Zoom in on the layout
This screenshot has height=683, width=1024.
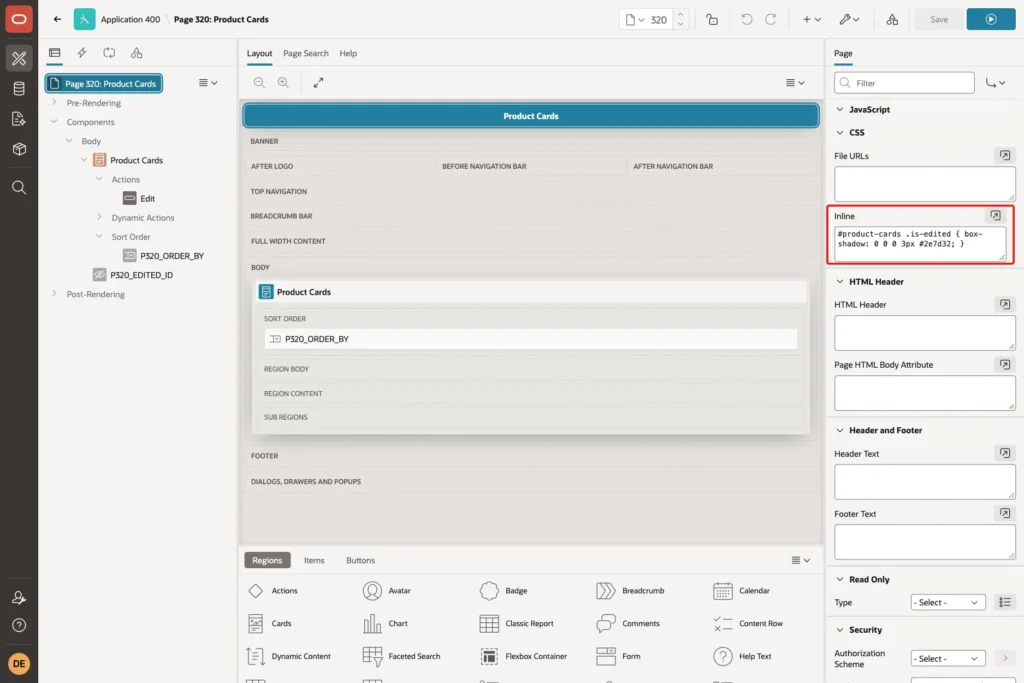[283, 83]
